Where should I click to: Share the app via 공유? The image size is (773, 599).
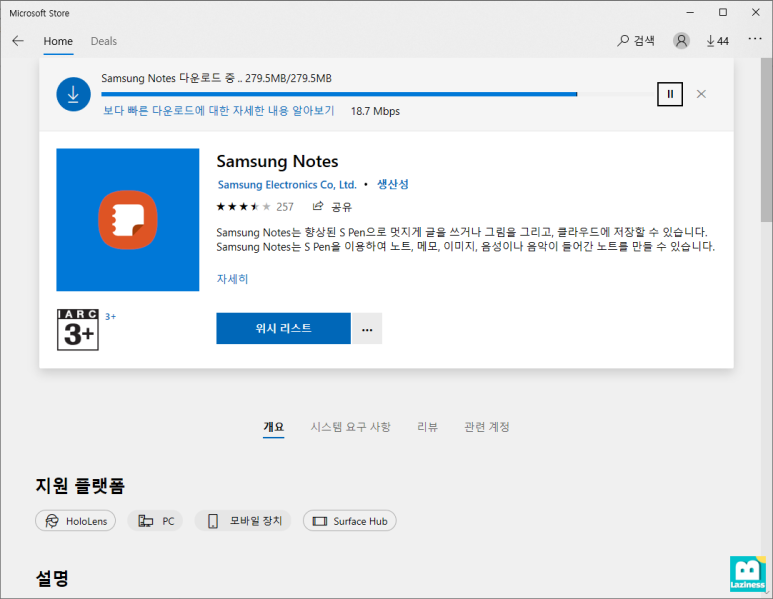tap(332, 207)
